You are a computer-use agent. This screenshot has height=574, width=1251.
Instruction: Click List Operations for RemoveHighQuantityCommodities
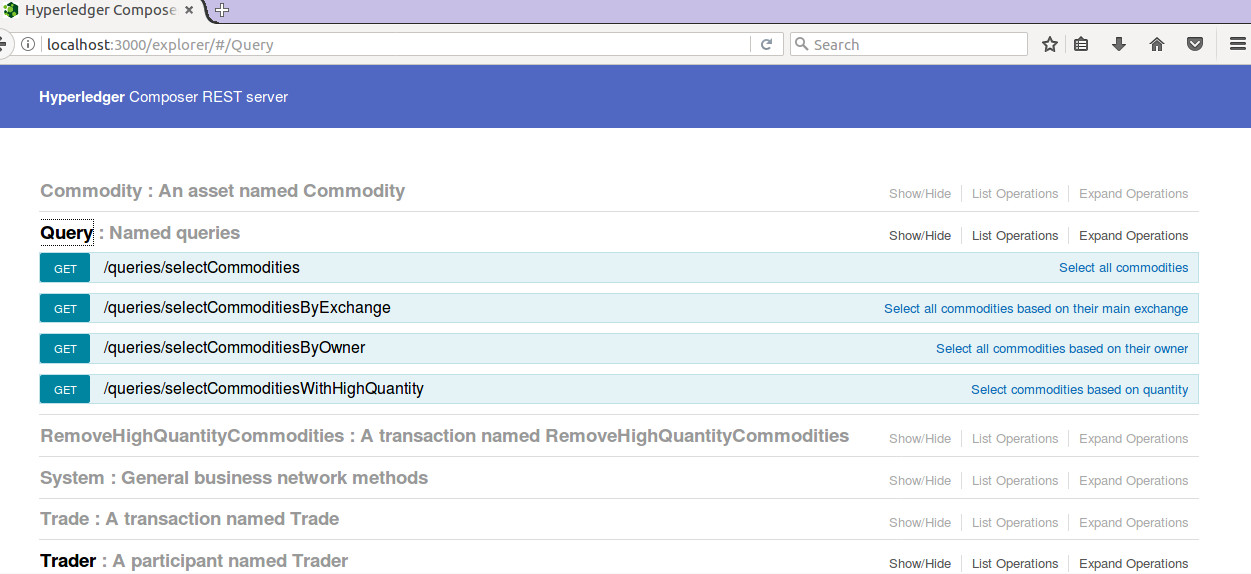click(x=1015, y=439)
